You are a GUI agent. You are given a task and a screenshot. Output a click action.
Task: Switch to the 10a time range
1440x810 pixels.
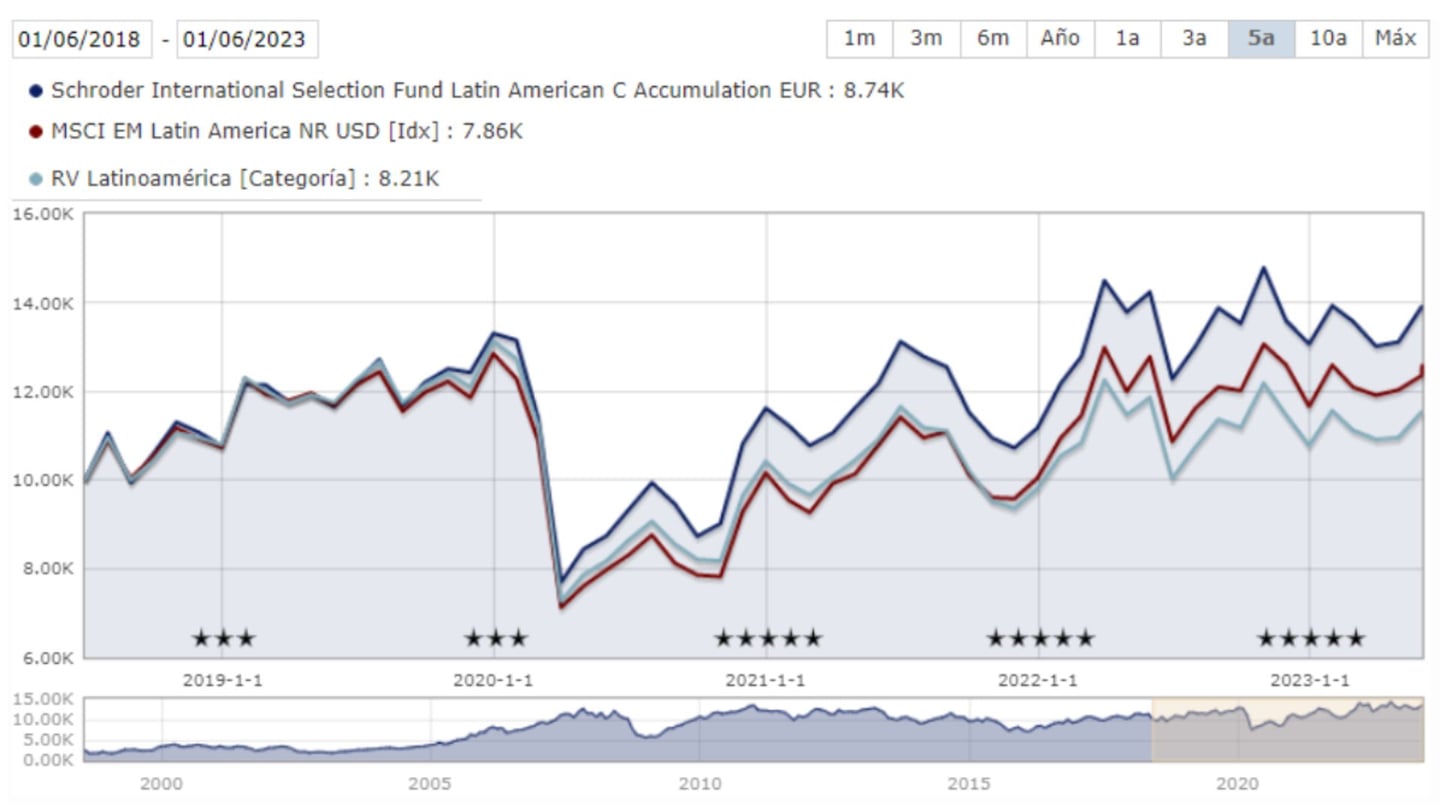click(x=1328, y=39)
